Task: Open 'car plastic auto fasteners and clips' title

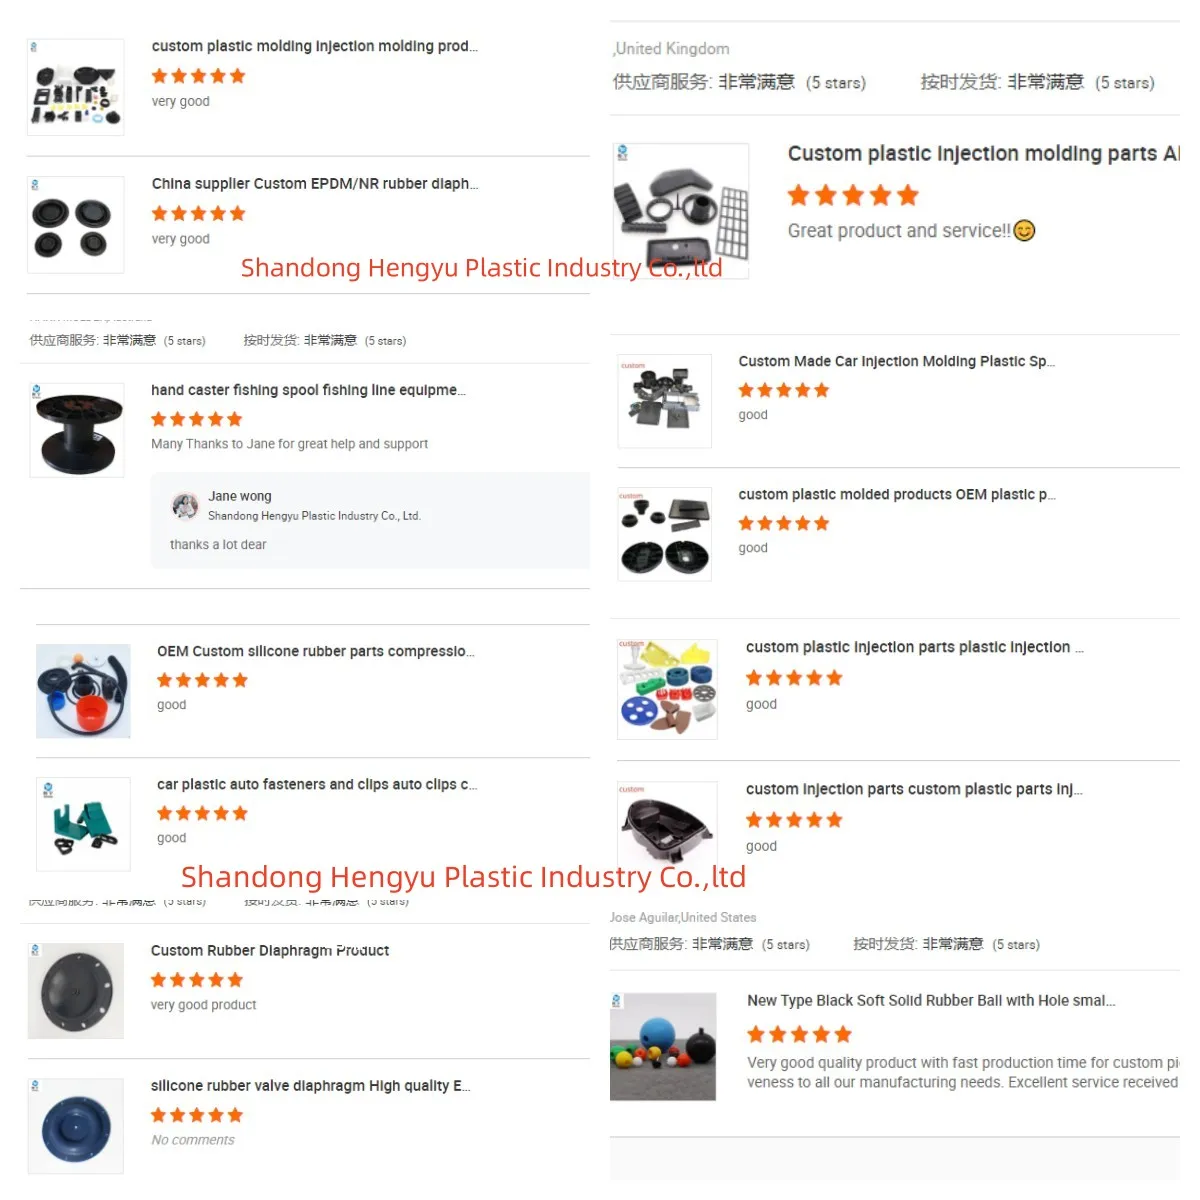Action: click(317, 785)
